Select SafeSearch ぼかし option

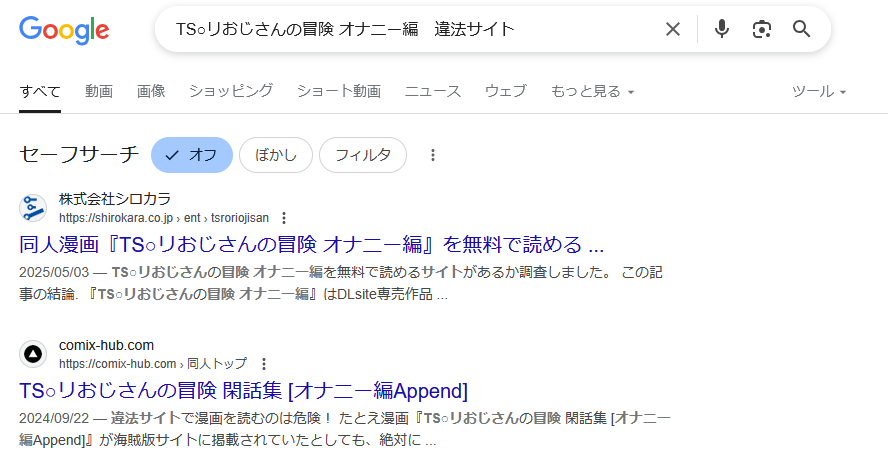[276, 155]
